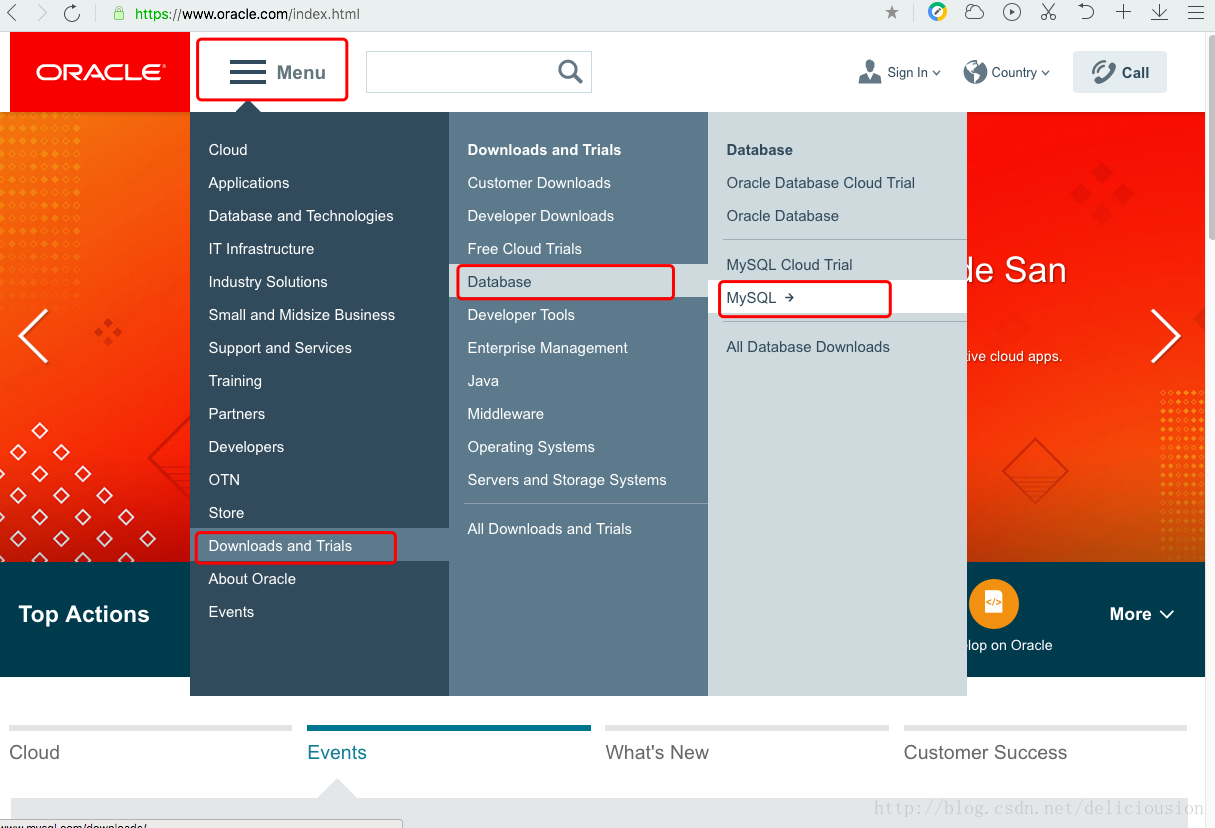Open the cloud icon in browser toolbar
Image resolution: width=1215 pixels, height=828 pixels.
pyautogui.click(x=974, y=12)
